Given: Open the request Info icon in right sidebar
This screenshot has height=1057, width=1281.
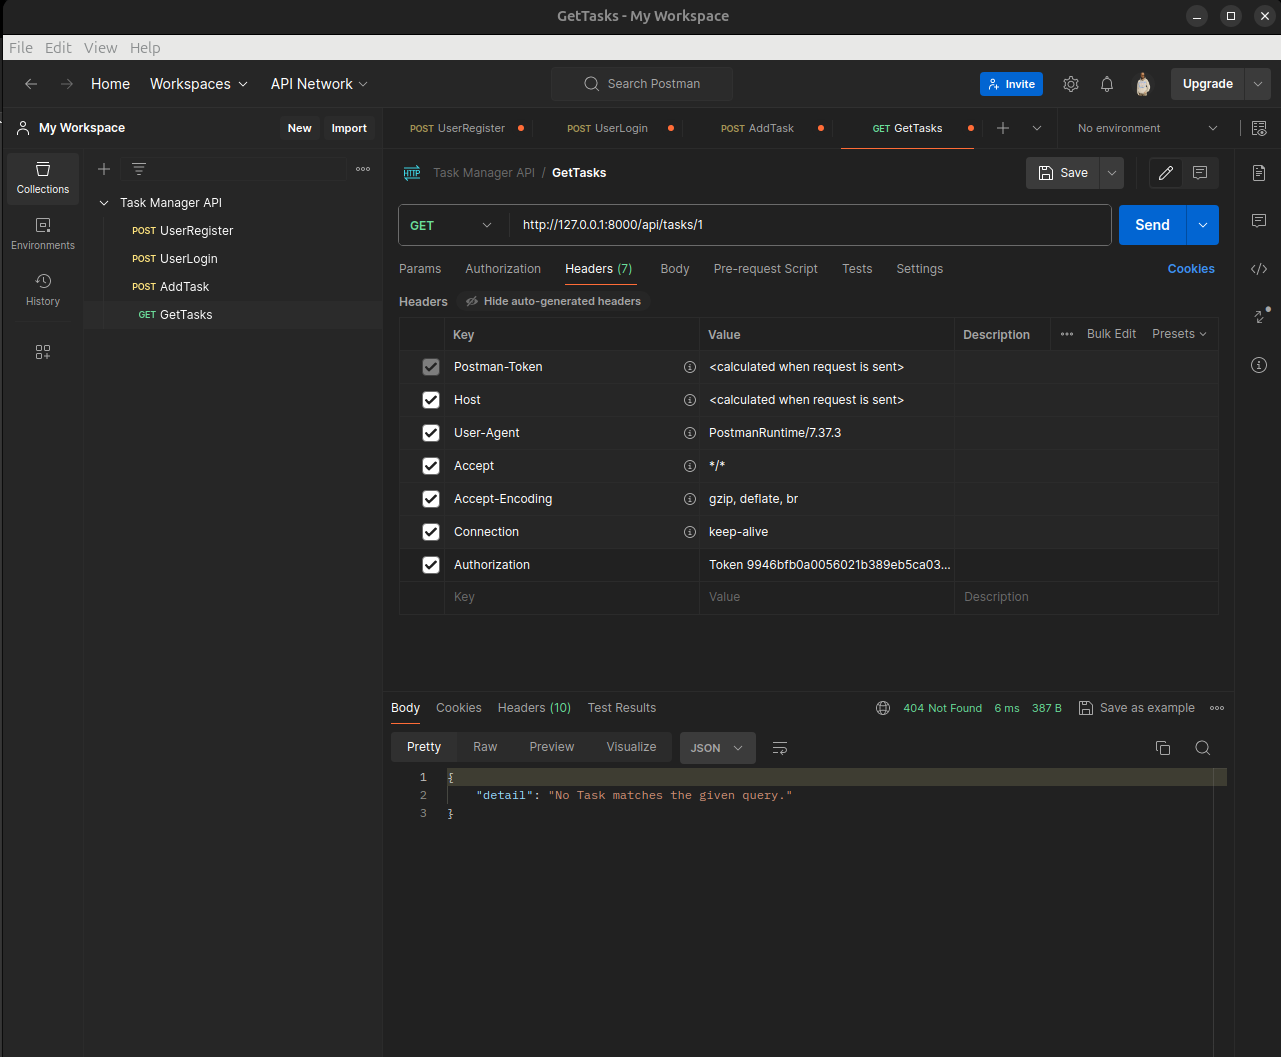Looking at the screenshot, I should coord(1259,364).
